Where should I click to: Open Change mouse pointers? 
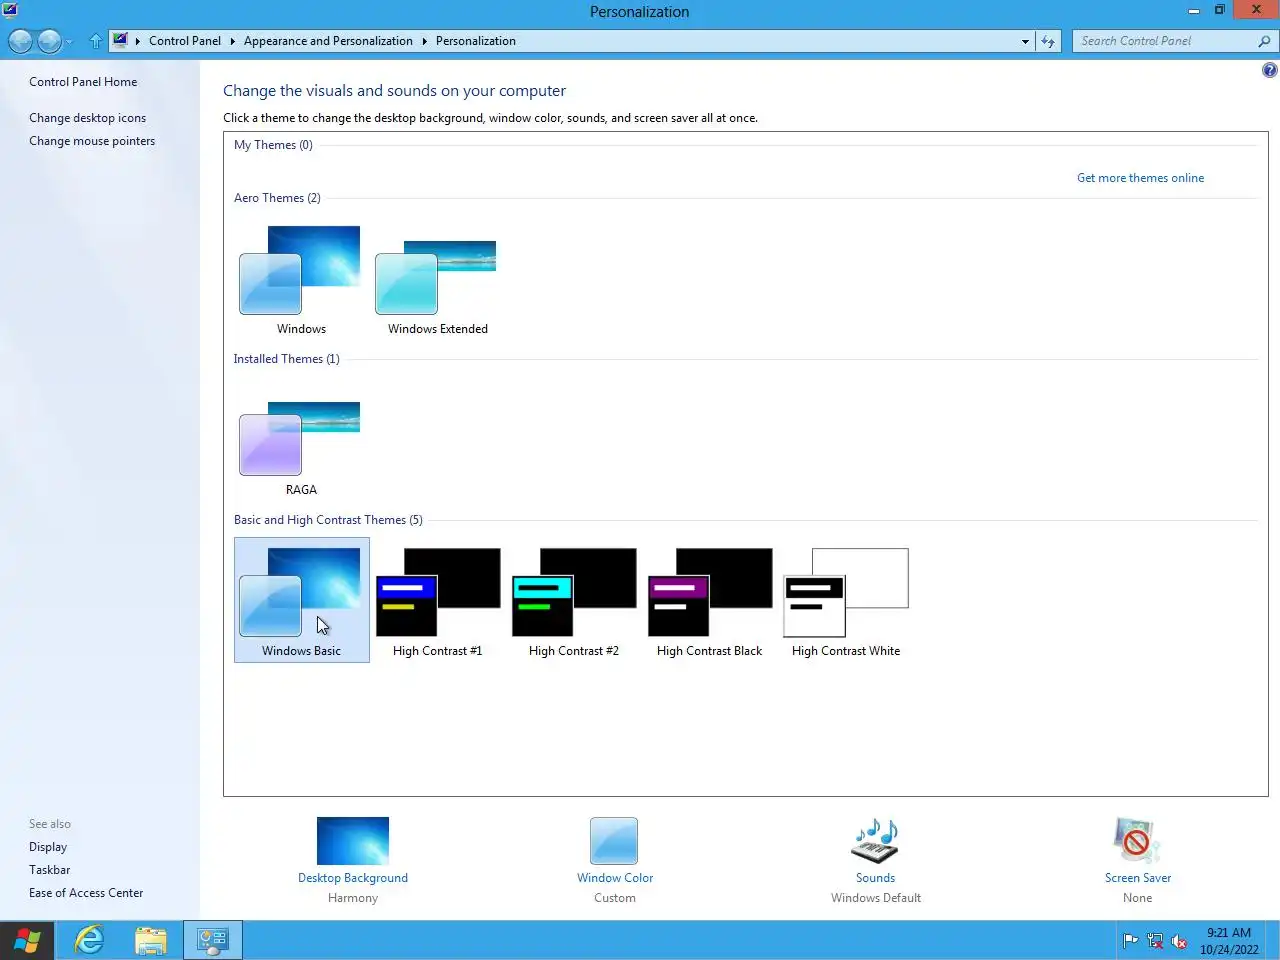tap(92, 141)
